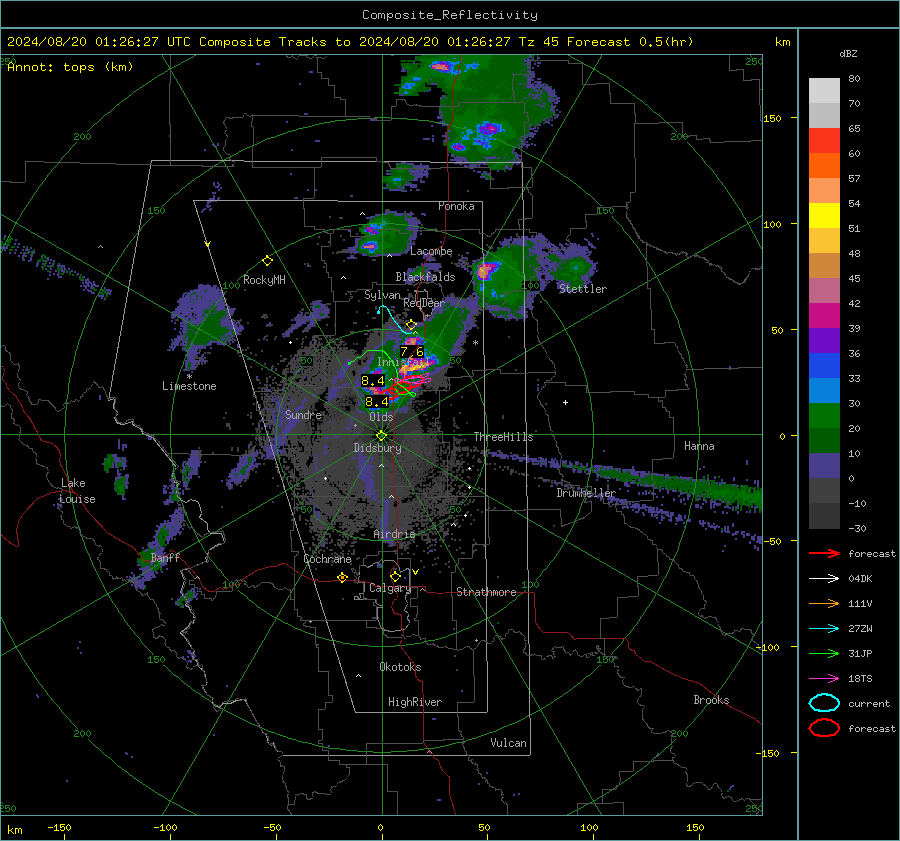Click the red forecast ellipse legend icon

tap(824, 728)
